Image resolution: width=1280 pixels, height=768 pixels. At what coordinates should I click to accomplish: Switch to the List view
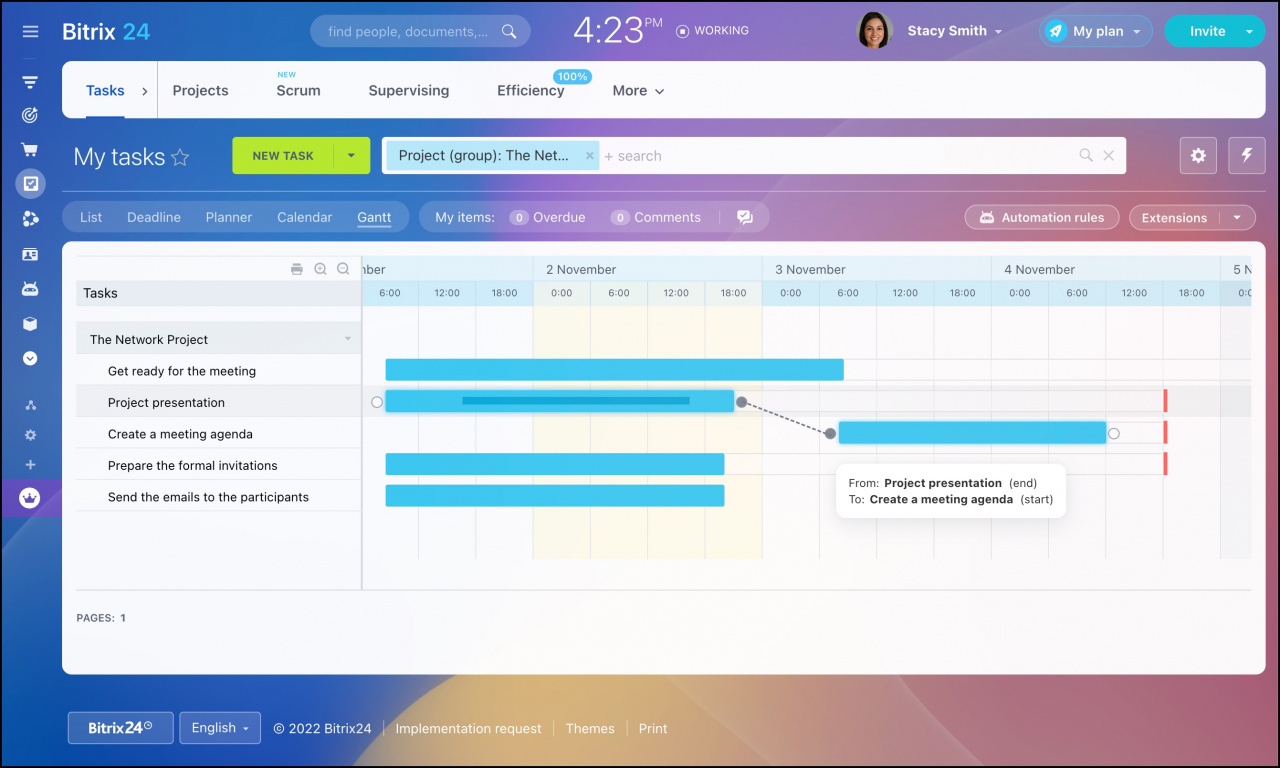coord(91,217)
